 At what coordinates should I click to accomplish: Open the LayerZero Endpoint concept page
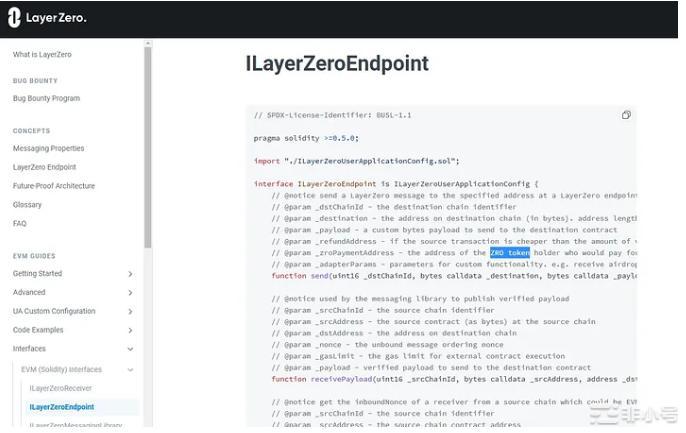point(44,167)
